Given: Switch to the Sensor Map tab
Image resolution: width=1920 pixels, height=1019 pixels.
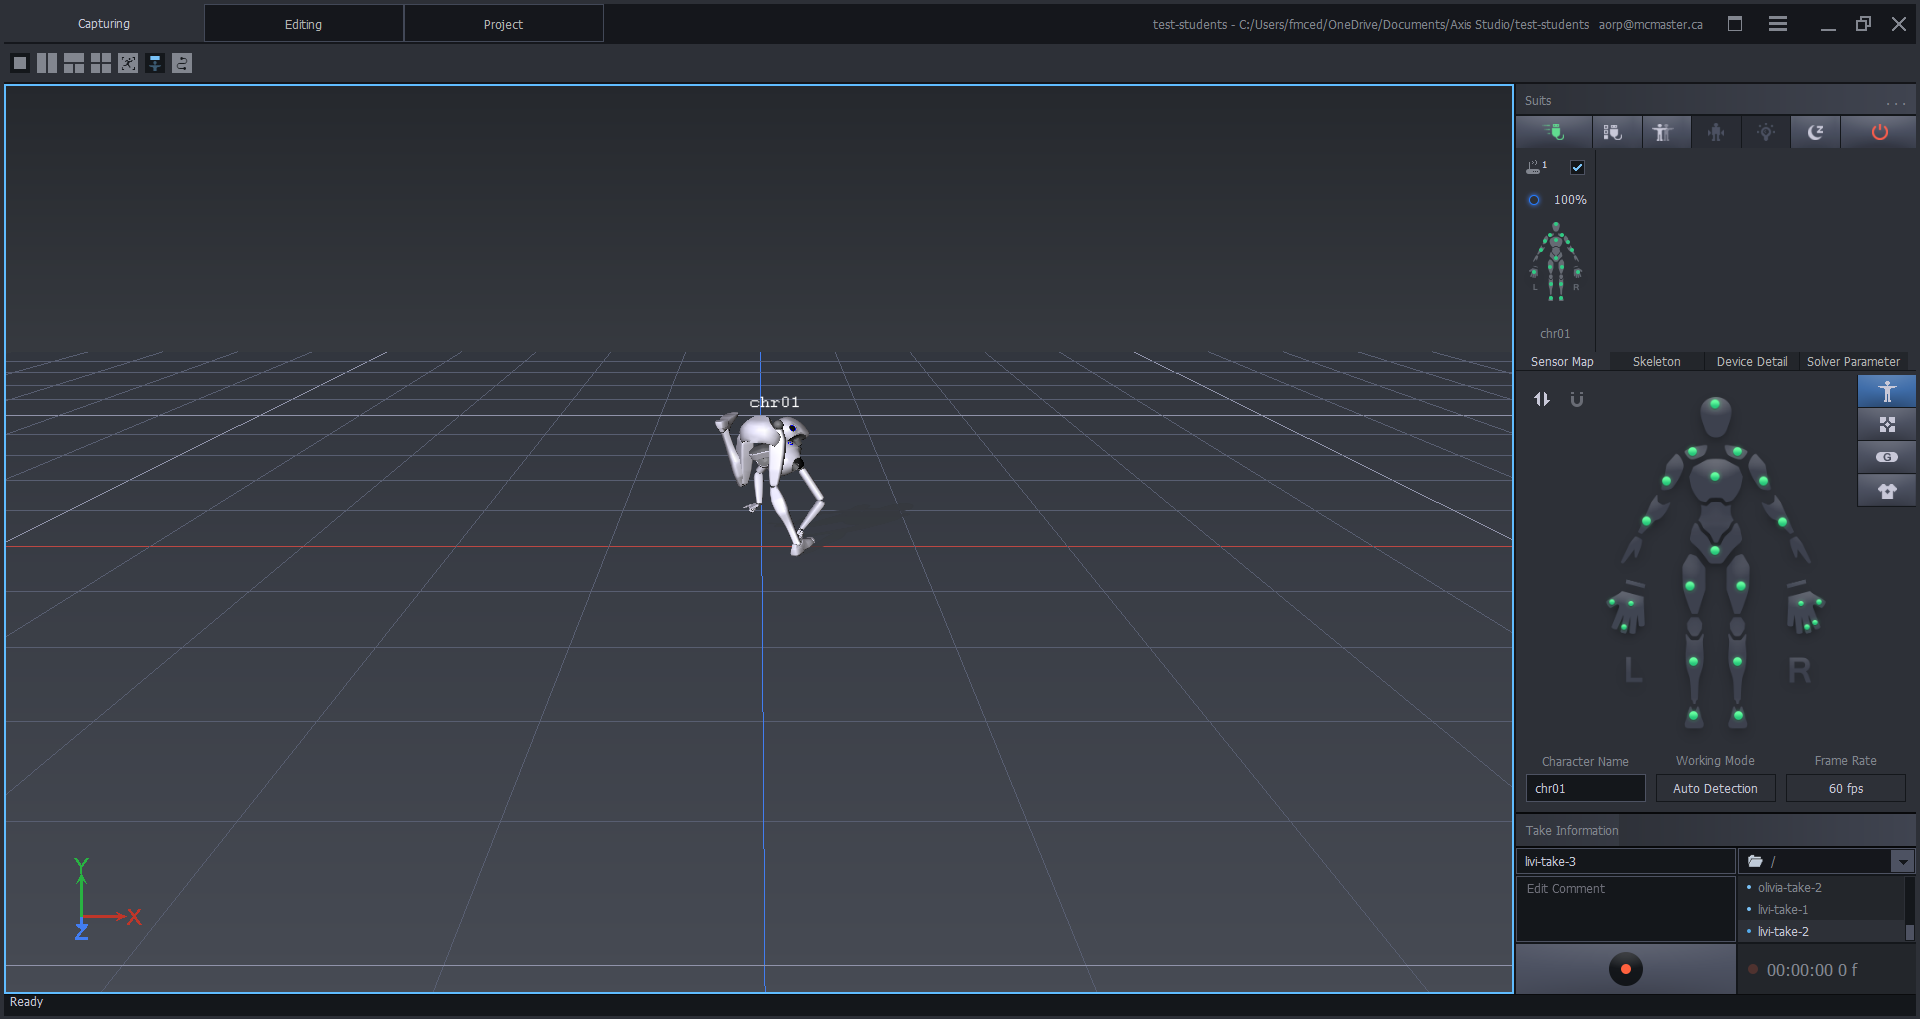Looking at the screenshot, I should click(1562, 362).
